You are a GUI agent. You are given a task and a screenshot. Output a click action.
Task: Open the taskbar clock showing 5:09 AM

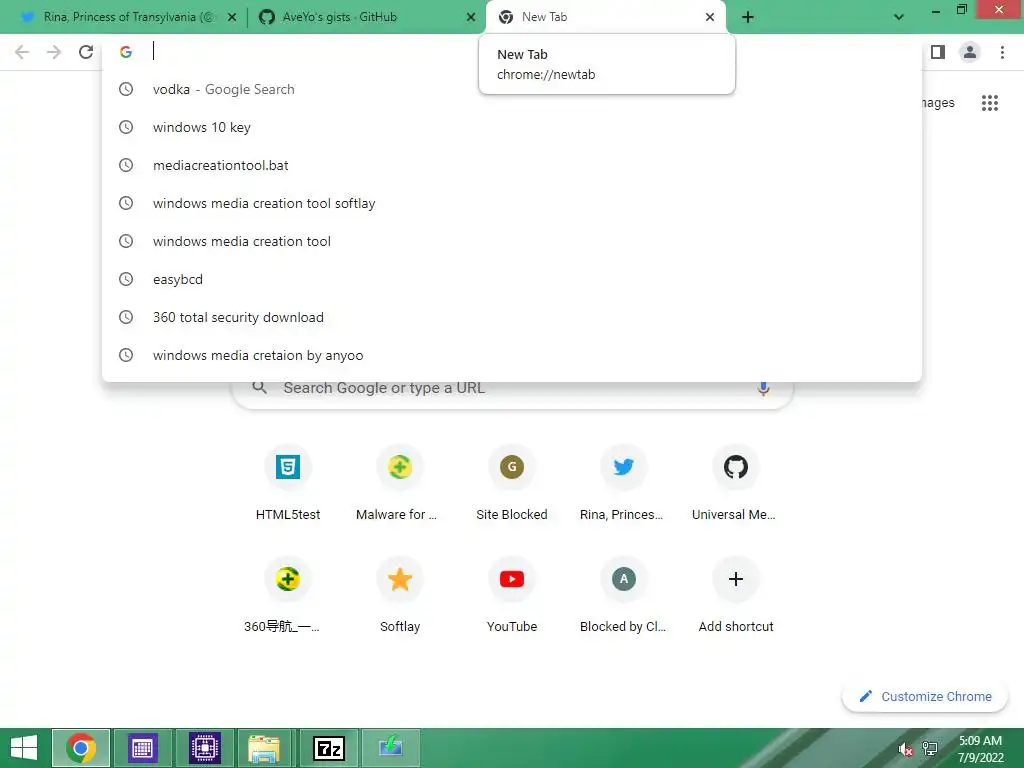click(x=980, y=748)
